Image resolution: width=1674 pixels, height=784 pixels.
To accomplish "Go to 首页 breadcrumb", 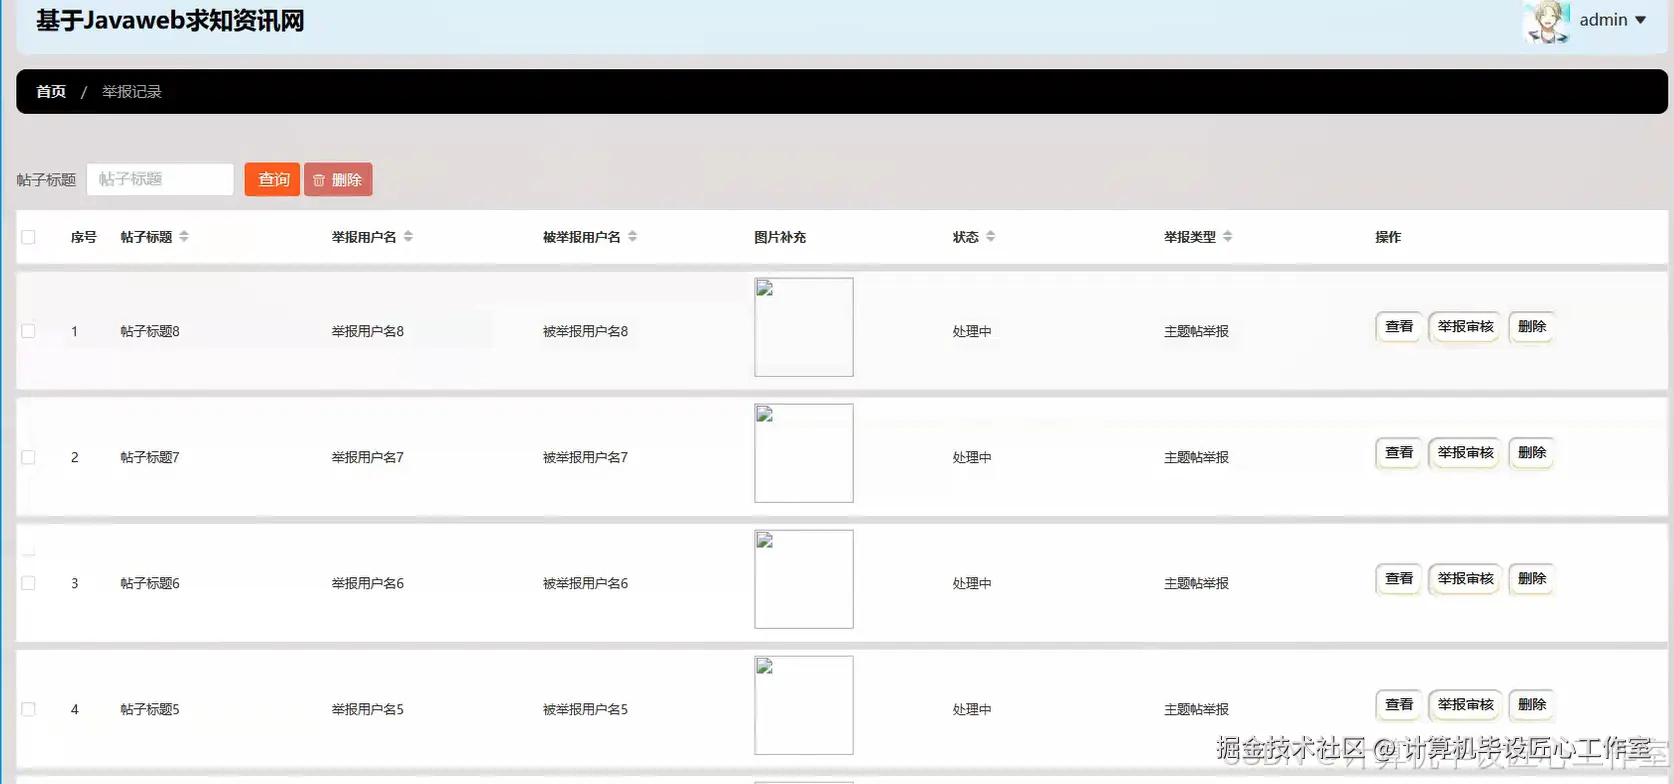I will click(51, 91).
